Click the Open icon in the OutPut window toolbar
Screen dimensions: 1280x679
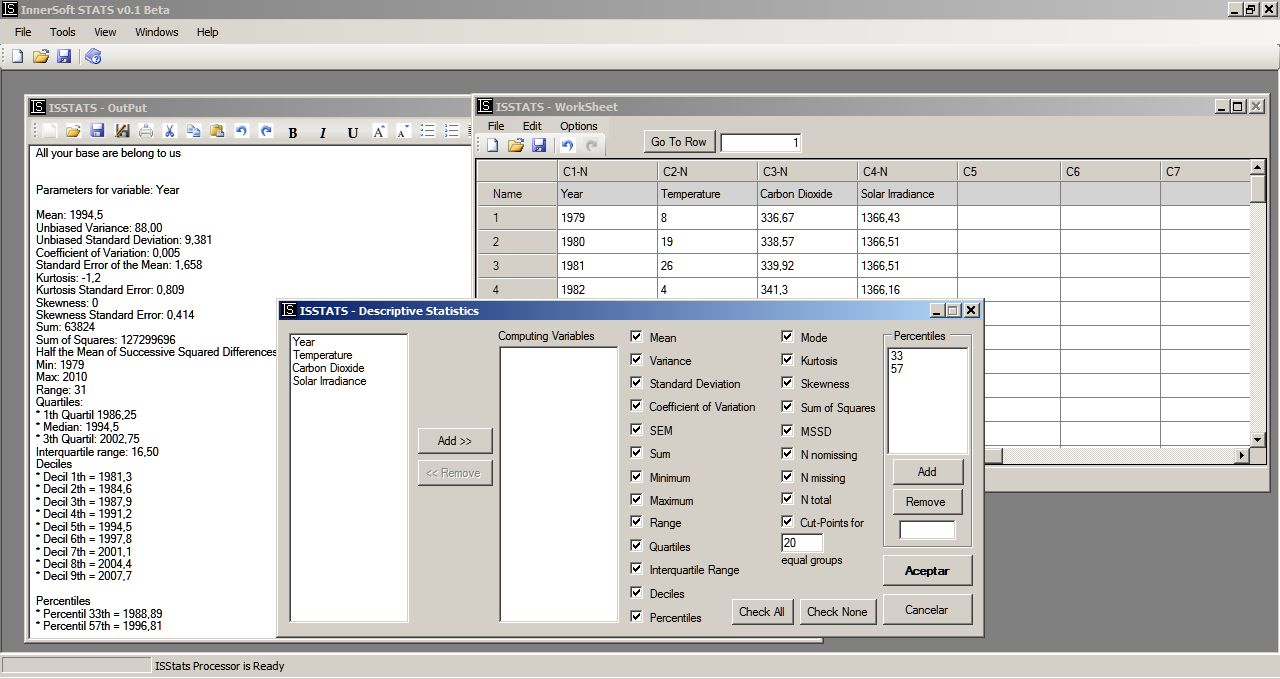[x=73, y=131]
